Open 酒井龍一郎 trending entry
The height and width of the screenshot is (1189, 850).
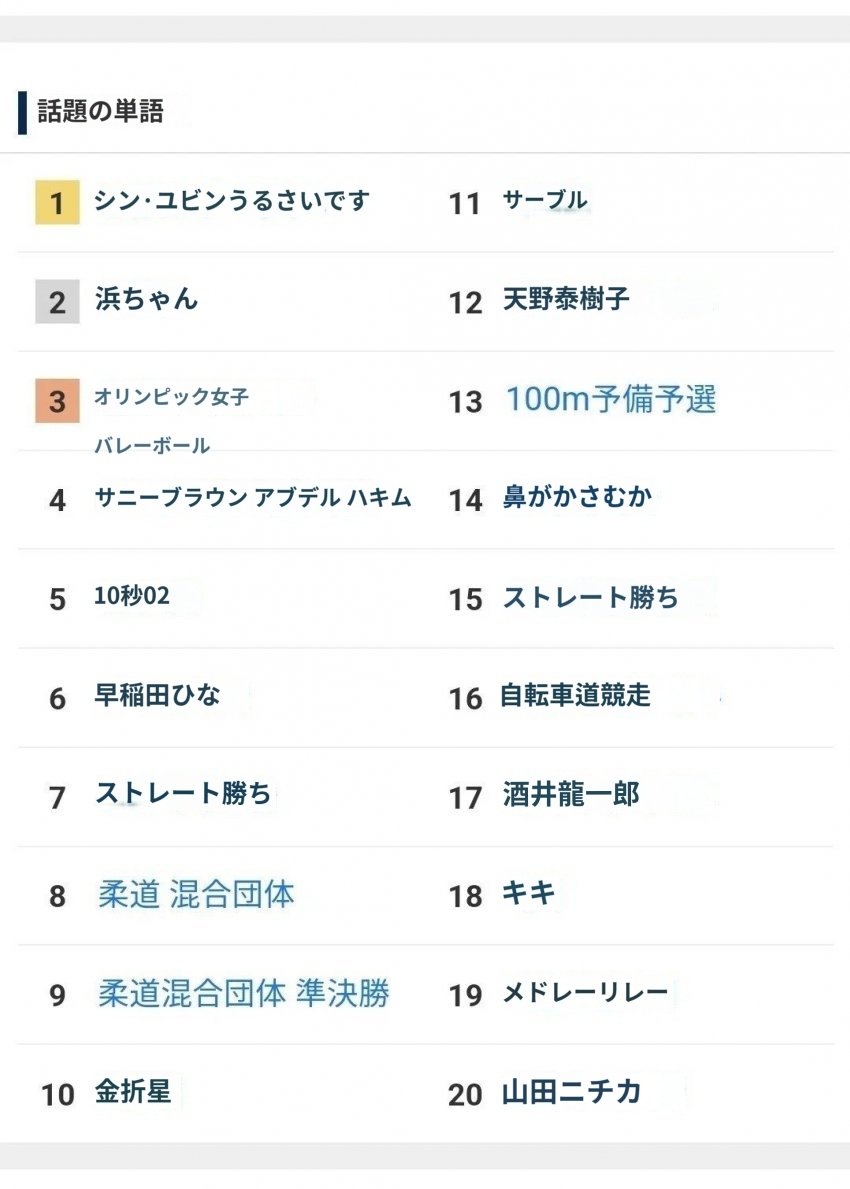click(571, 795)
